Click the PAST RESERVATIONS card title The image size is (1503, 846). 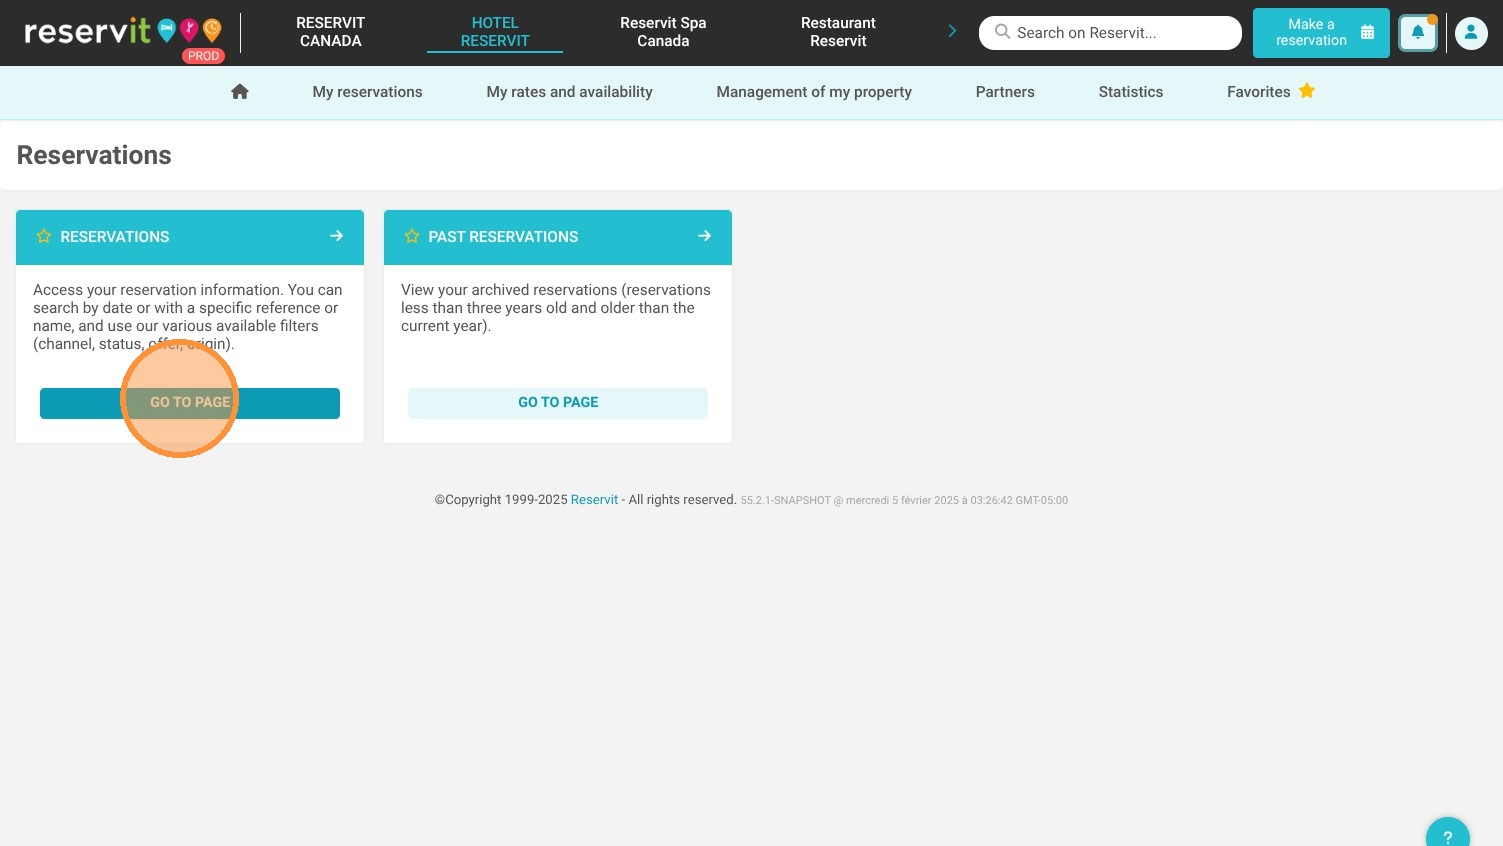503,237
